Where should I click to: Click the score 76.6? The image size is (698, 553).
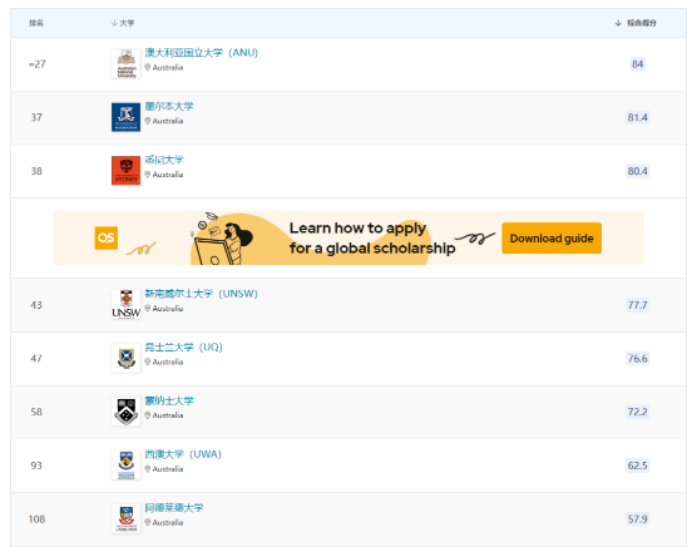coord(637,358)
